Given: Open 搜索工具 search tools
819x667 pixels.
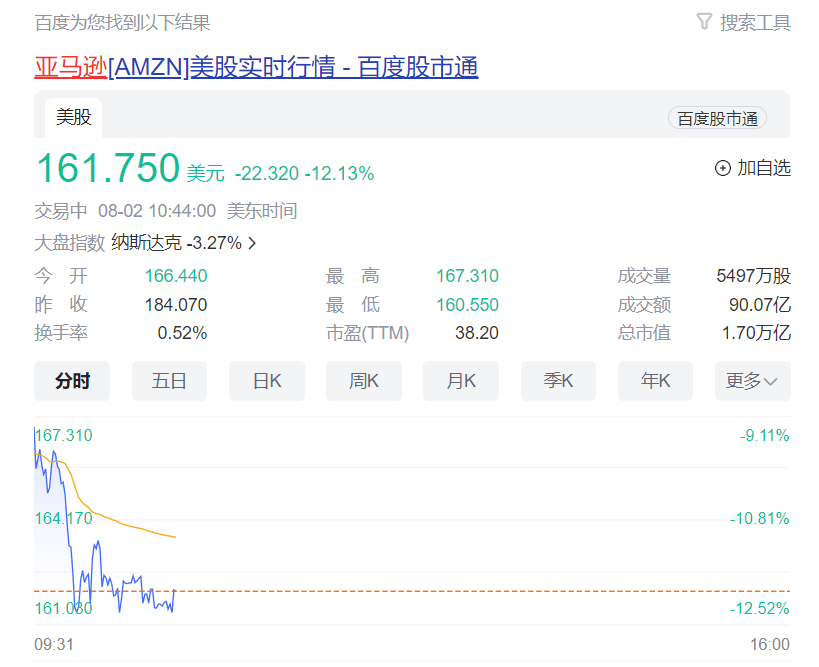Looking at the screenshot, I should tap(755, 22).
